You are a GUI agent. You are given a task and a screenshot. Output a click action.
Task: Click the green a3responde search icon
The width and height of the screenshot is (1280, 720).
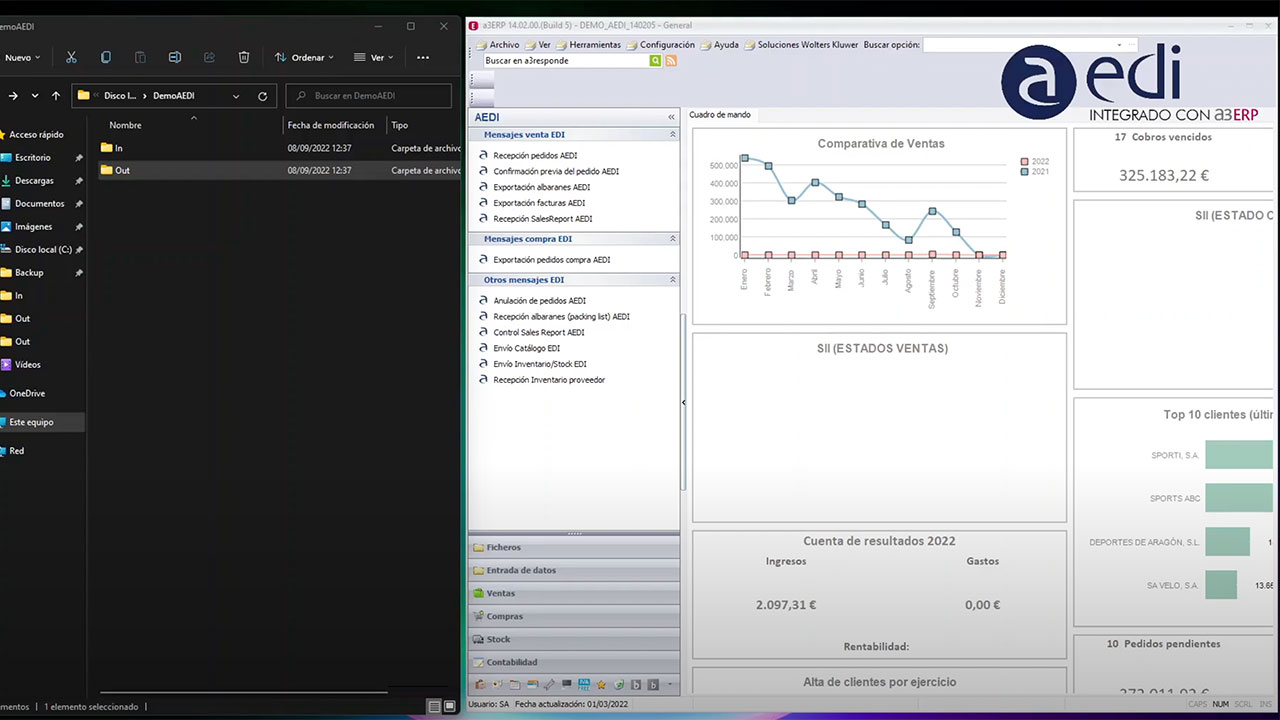click(x=656, y=61)
